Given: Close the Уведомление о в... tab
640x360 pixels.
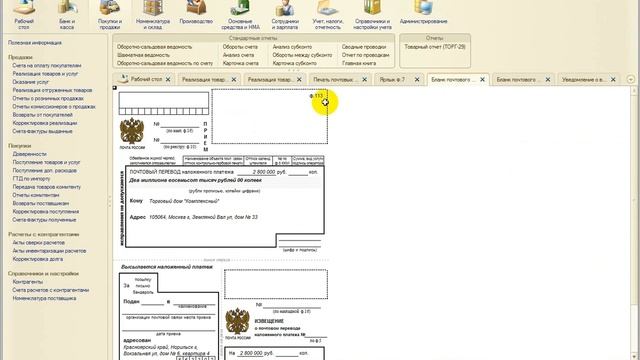Looking at the screenshot, I should click(x=613, y=80).
